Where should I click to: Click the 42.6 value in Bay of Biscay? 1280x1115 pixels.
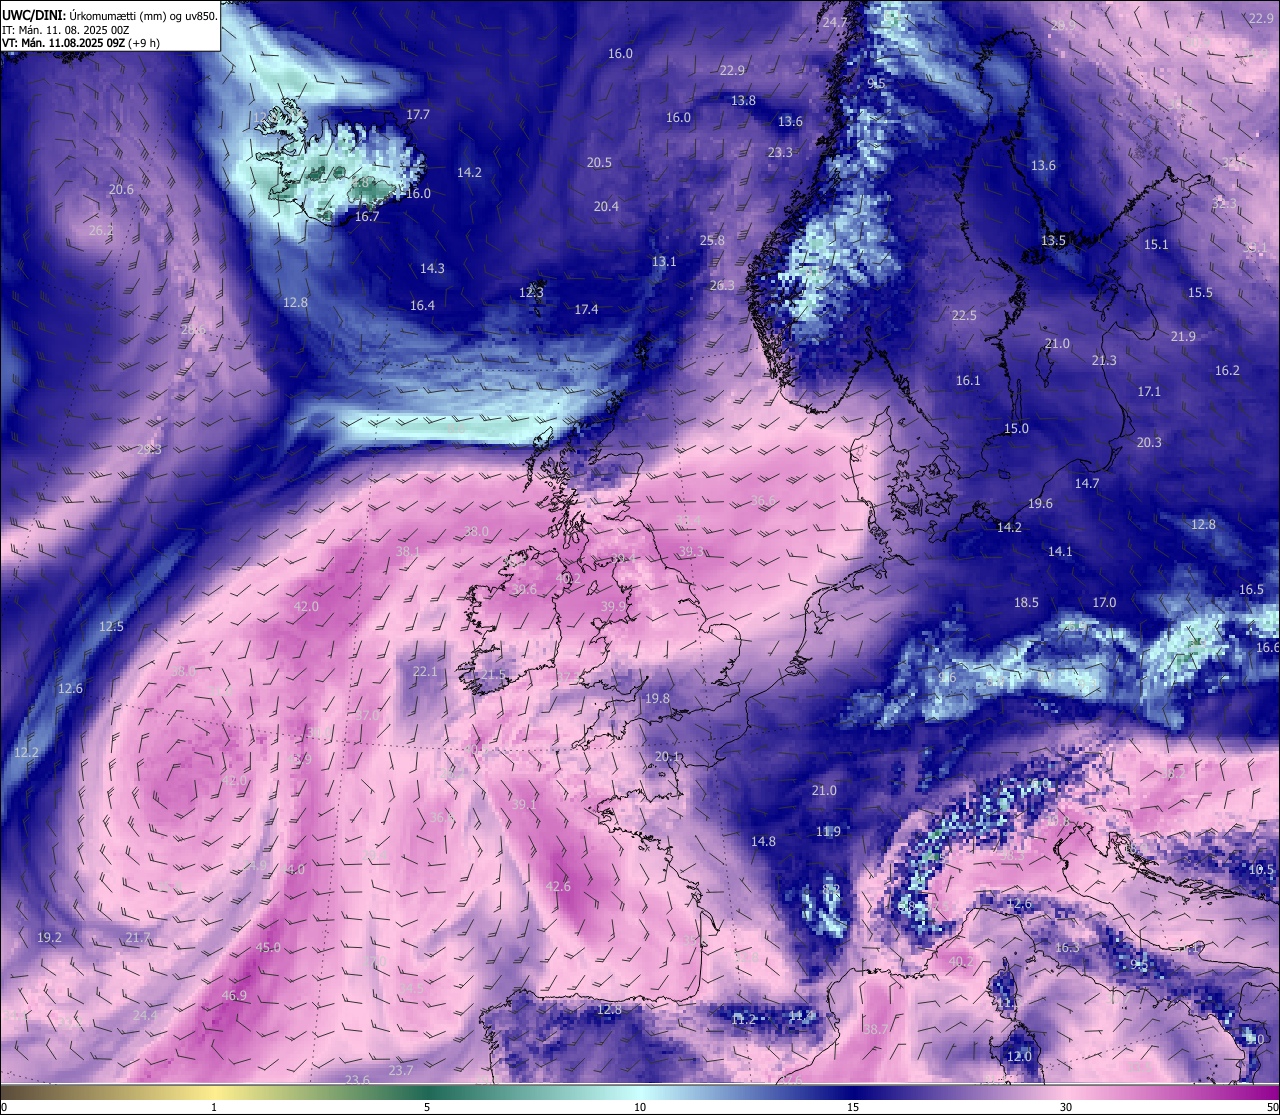[x=558, y=887]
